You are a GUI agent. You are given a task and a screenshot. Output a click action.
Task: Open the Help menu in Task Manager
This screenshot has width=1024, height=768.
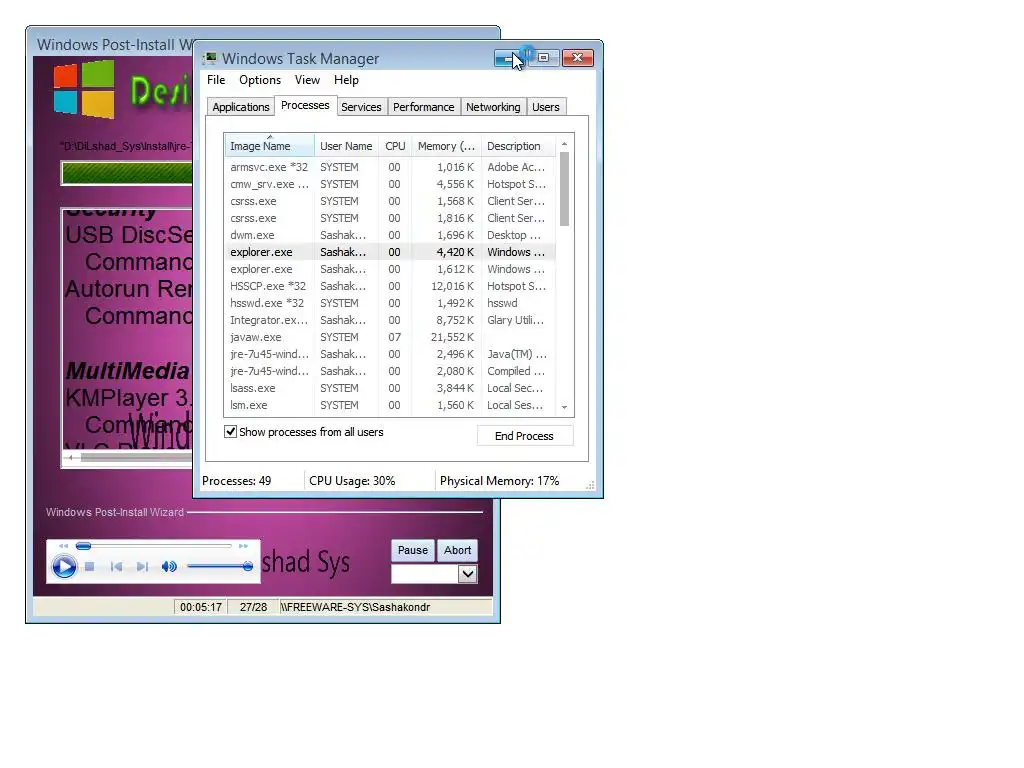tap(346, 80)
